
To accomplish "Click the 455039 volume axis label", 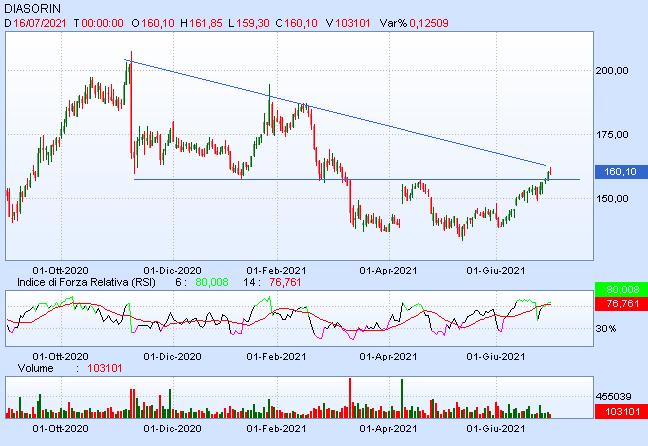I will point(613,397).
